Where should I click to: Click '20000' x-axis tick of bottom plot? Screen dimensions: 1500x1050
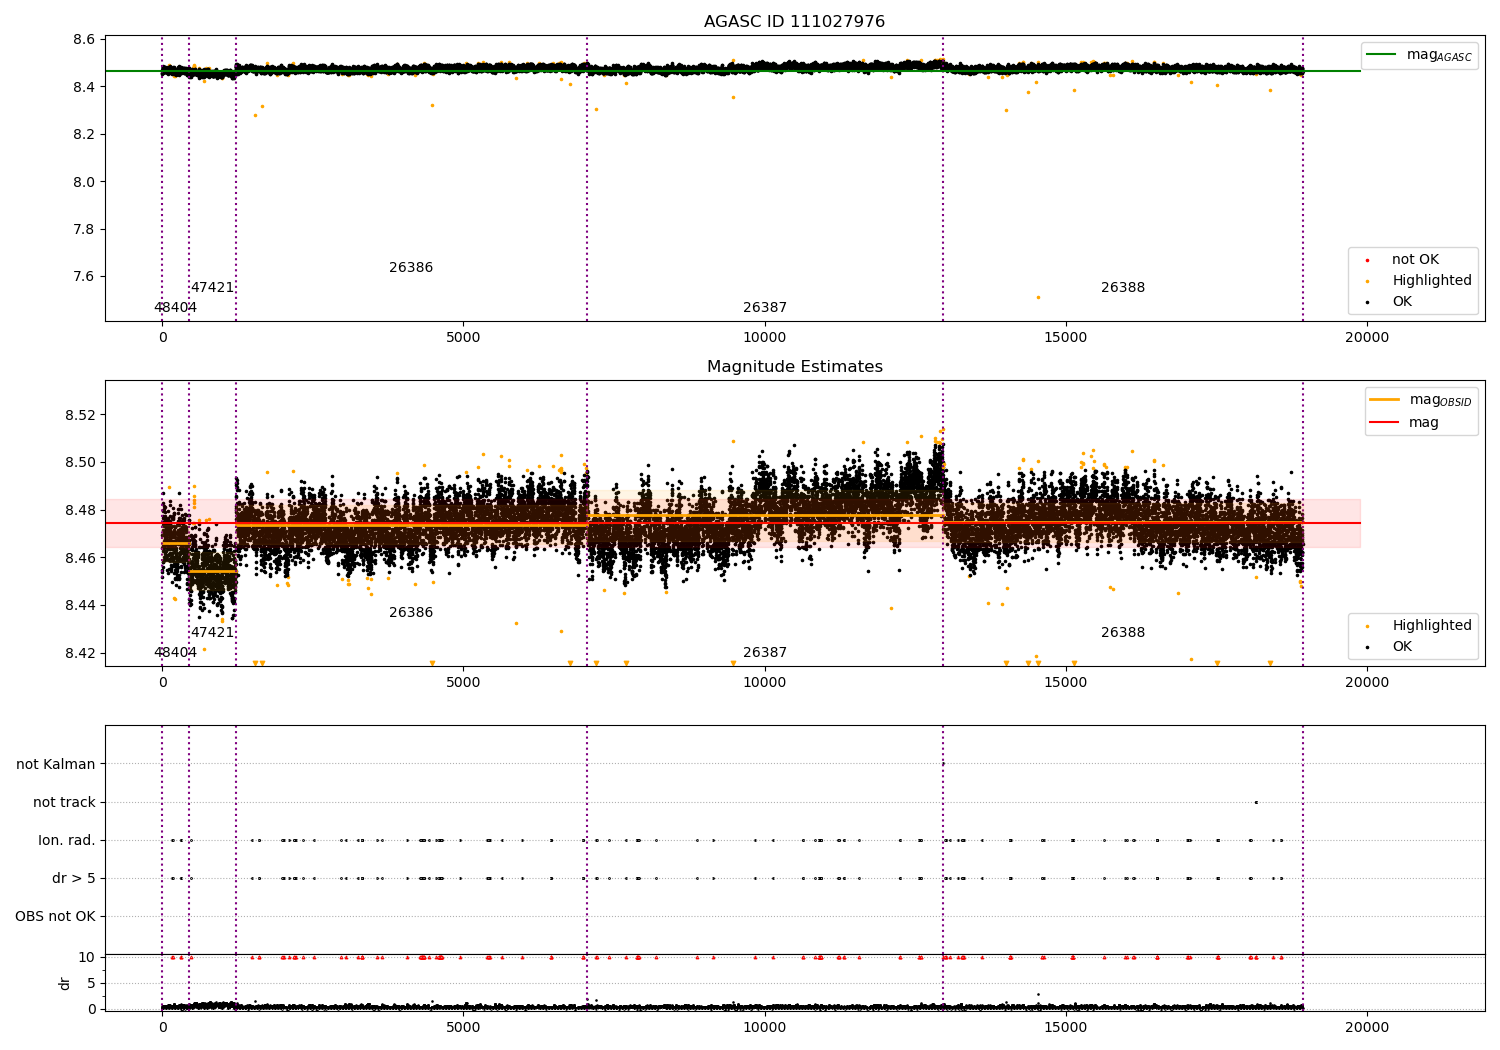pyautogui.click(x=1367, y=1027)
